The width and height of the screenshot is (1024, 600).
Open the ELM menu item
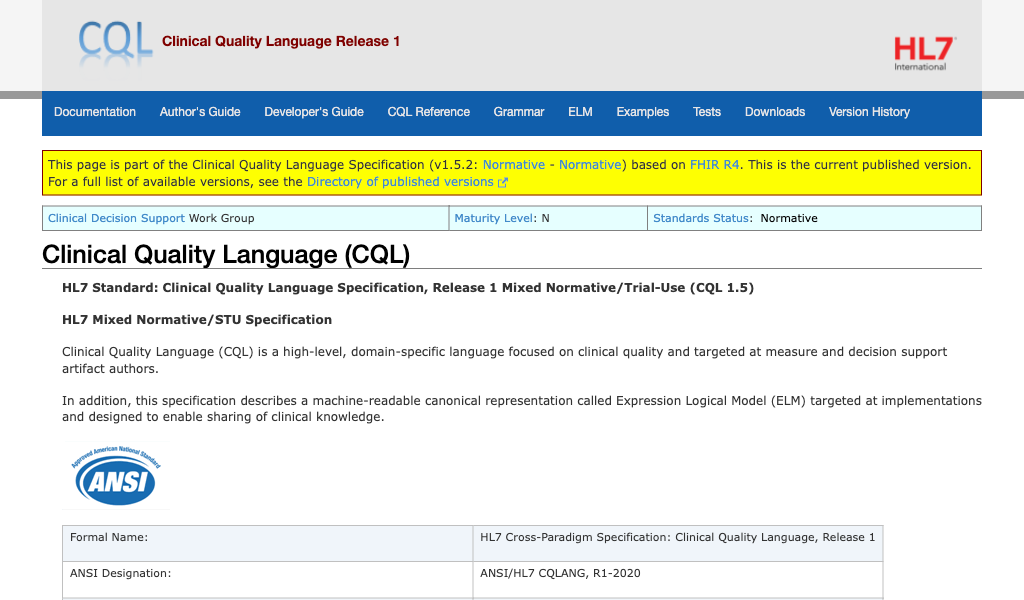580,112
